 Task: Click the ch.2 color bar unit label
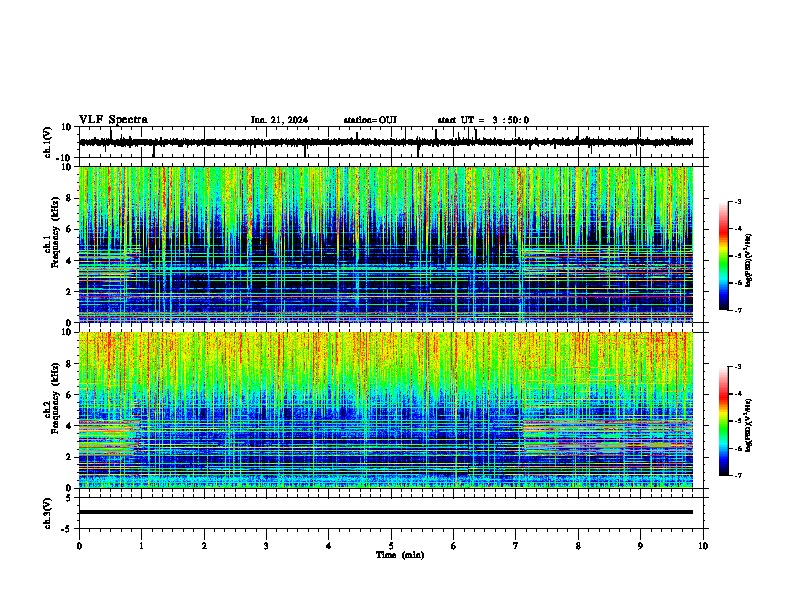(749, 425)
